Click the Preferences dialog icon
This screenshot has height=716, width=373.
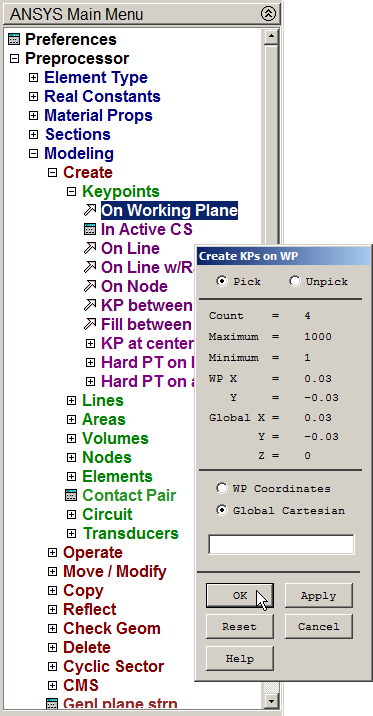14,39
